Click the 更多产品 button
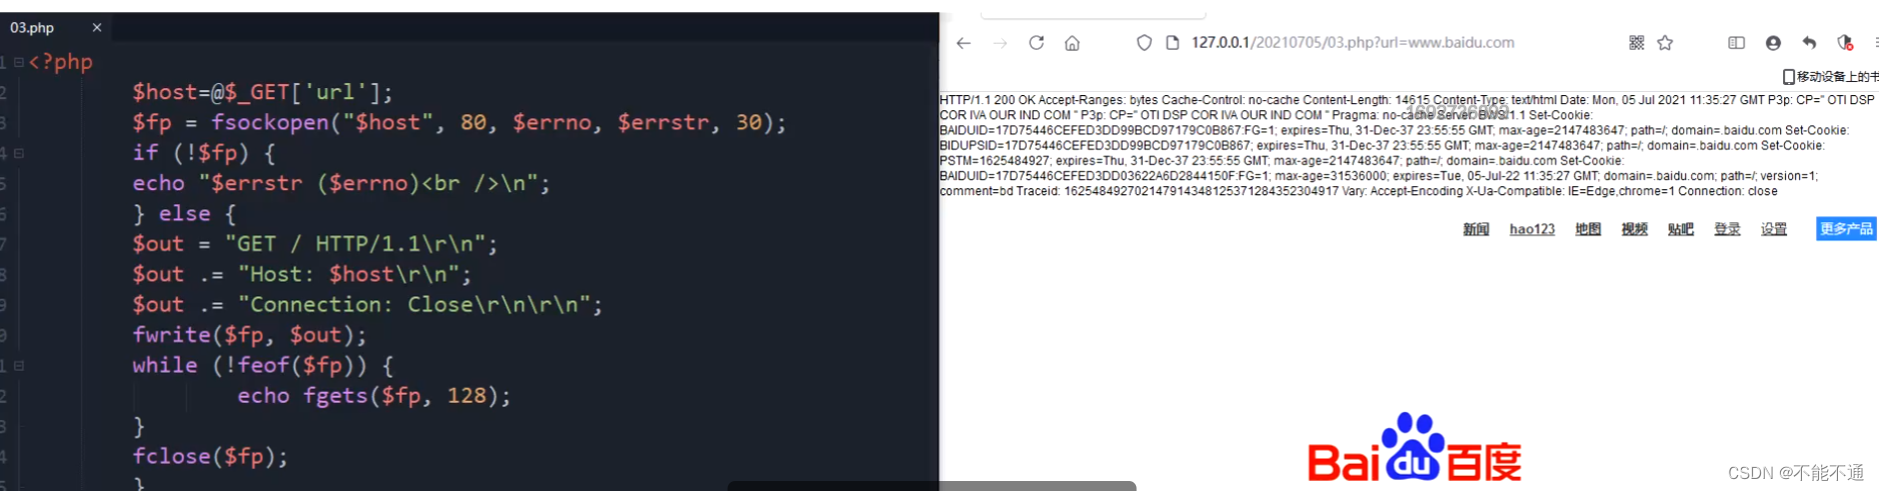The image size is (1879, 491). click(x=1846, y=229)
